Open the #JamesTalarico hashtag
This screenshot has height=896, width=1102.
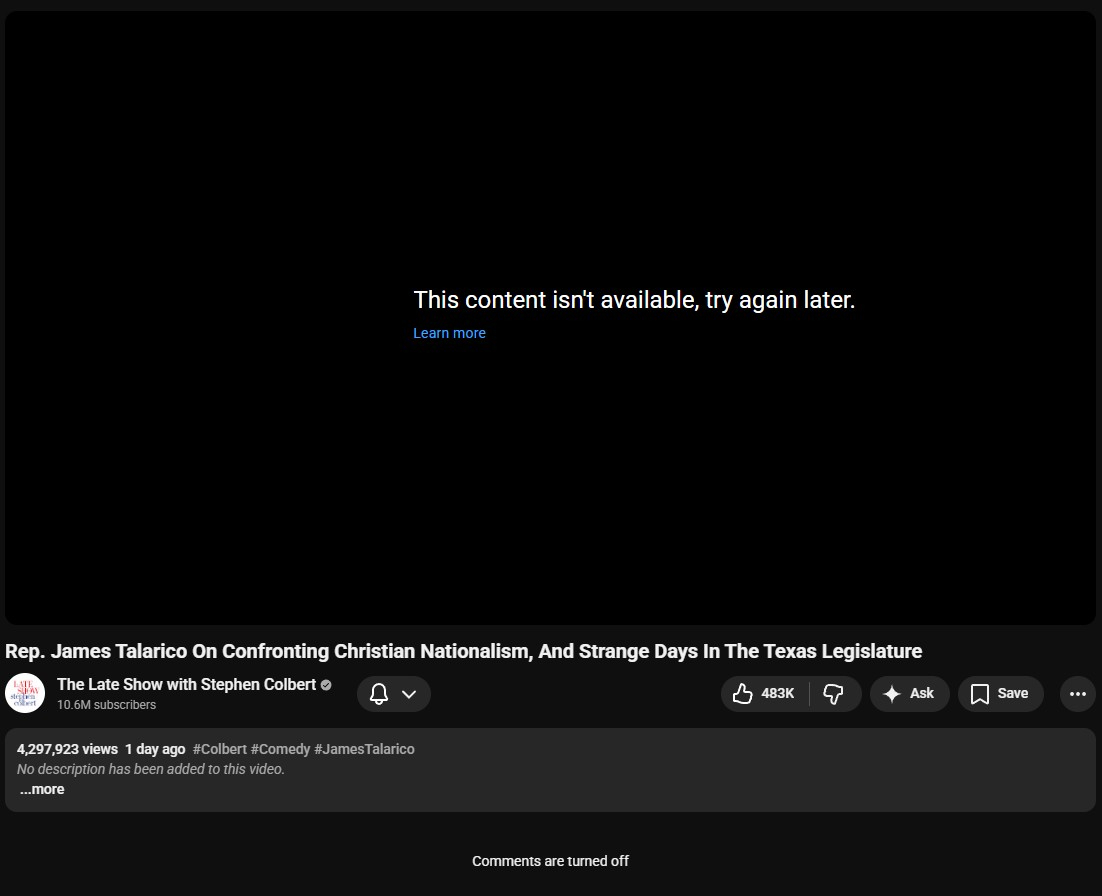pos(364,749)
